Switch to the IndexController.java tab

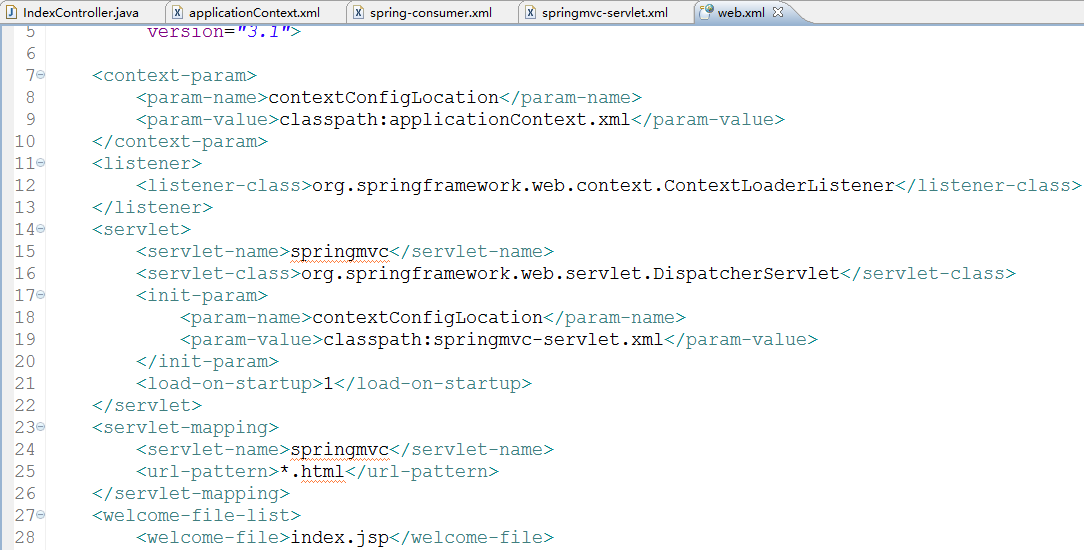[80, 12]
